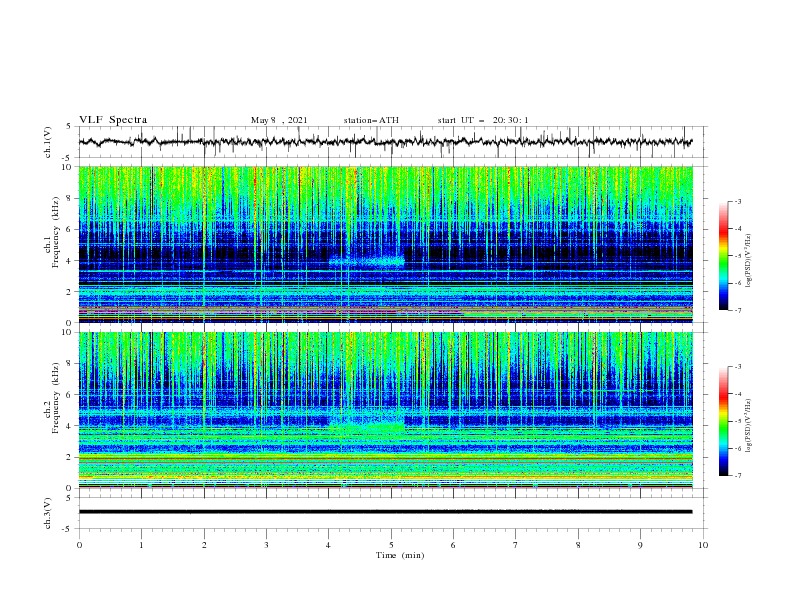792x612 pixels.
Task: Click the '-7' label on ch.1 colorbar
Action: [x=737, y=310]
